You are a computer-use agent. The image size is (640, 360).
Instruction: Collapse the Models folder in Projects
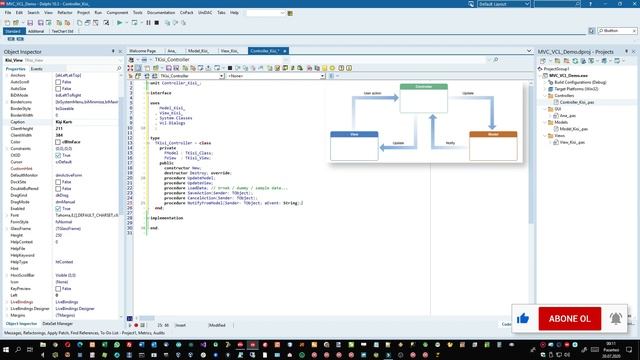pos(545,122)
